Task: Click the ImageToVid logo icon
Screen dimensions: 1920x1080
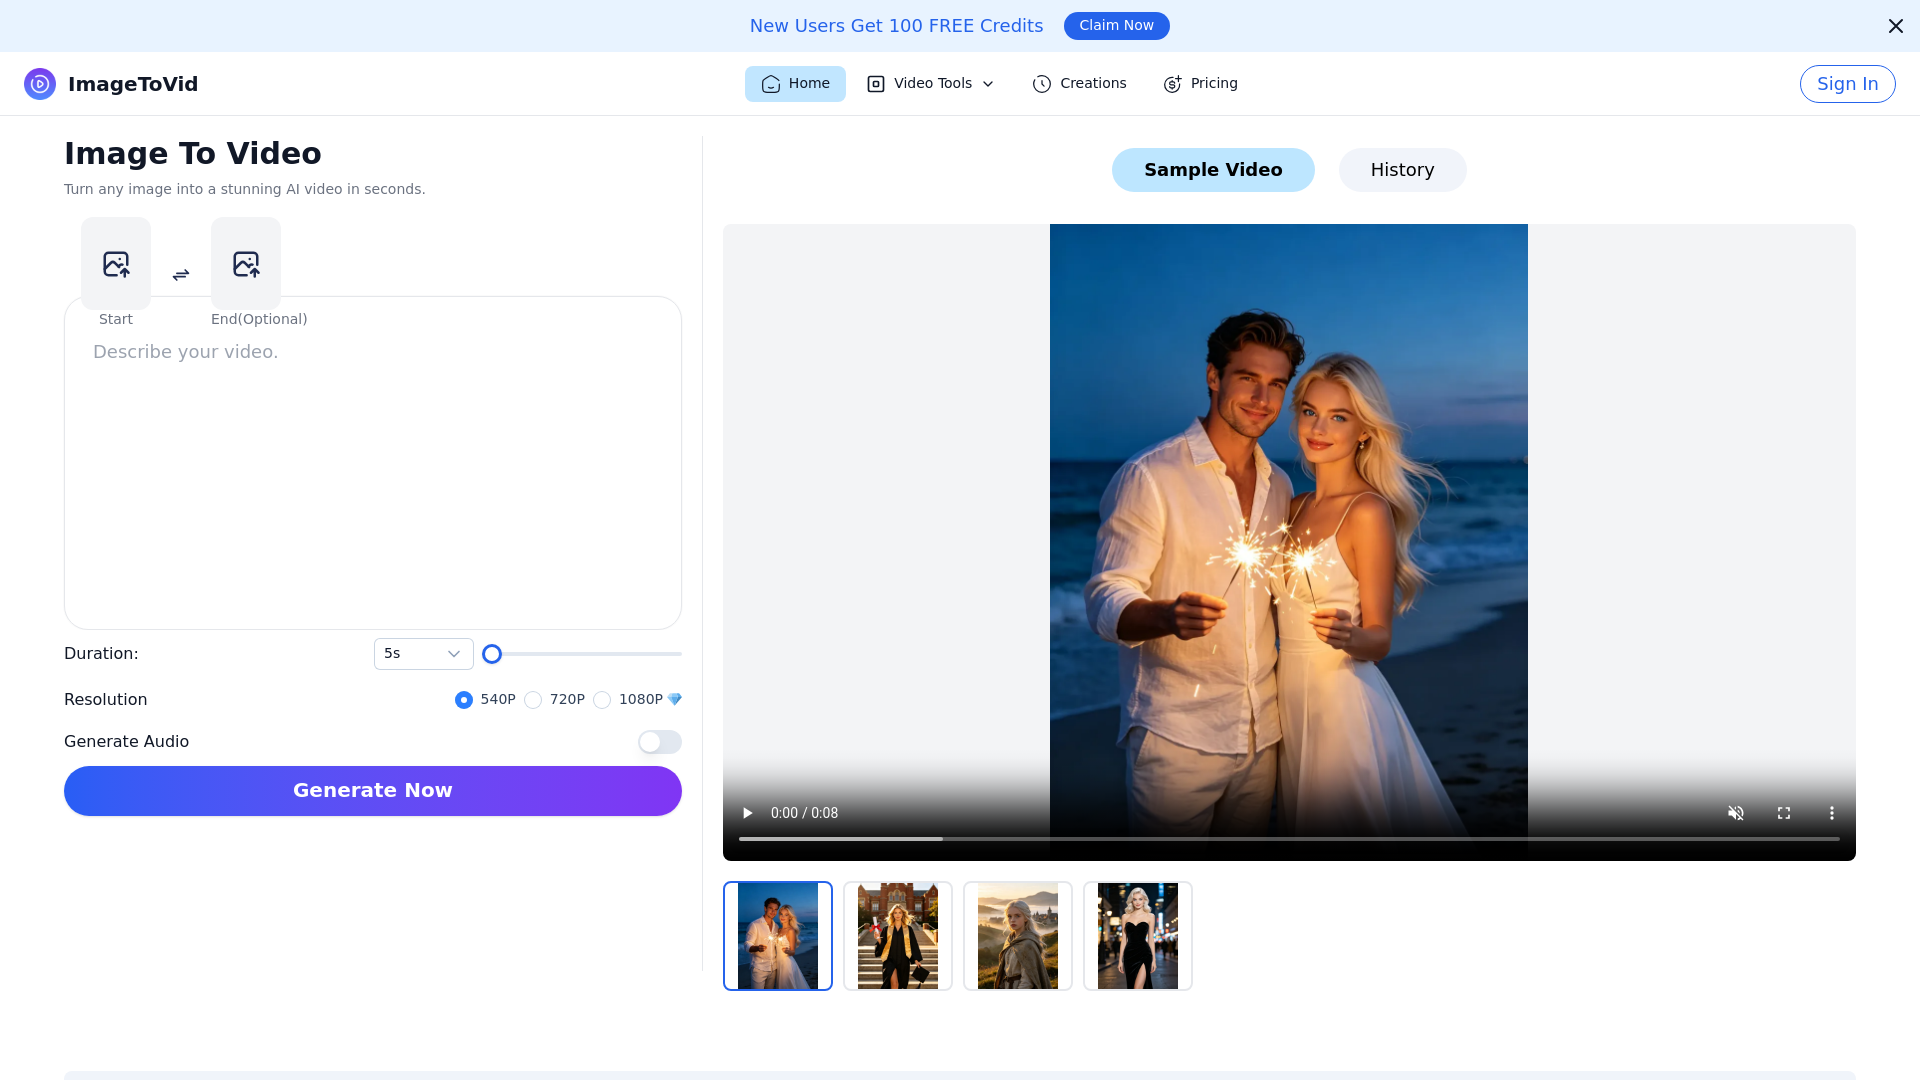Action: [40, 84]
